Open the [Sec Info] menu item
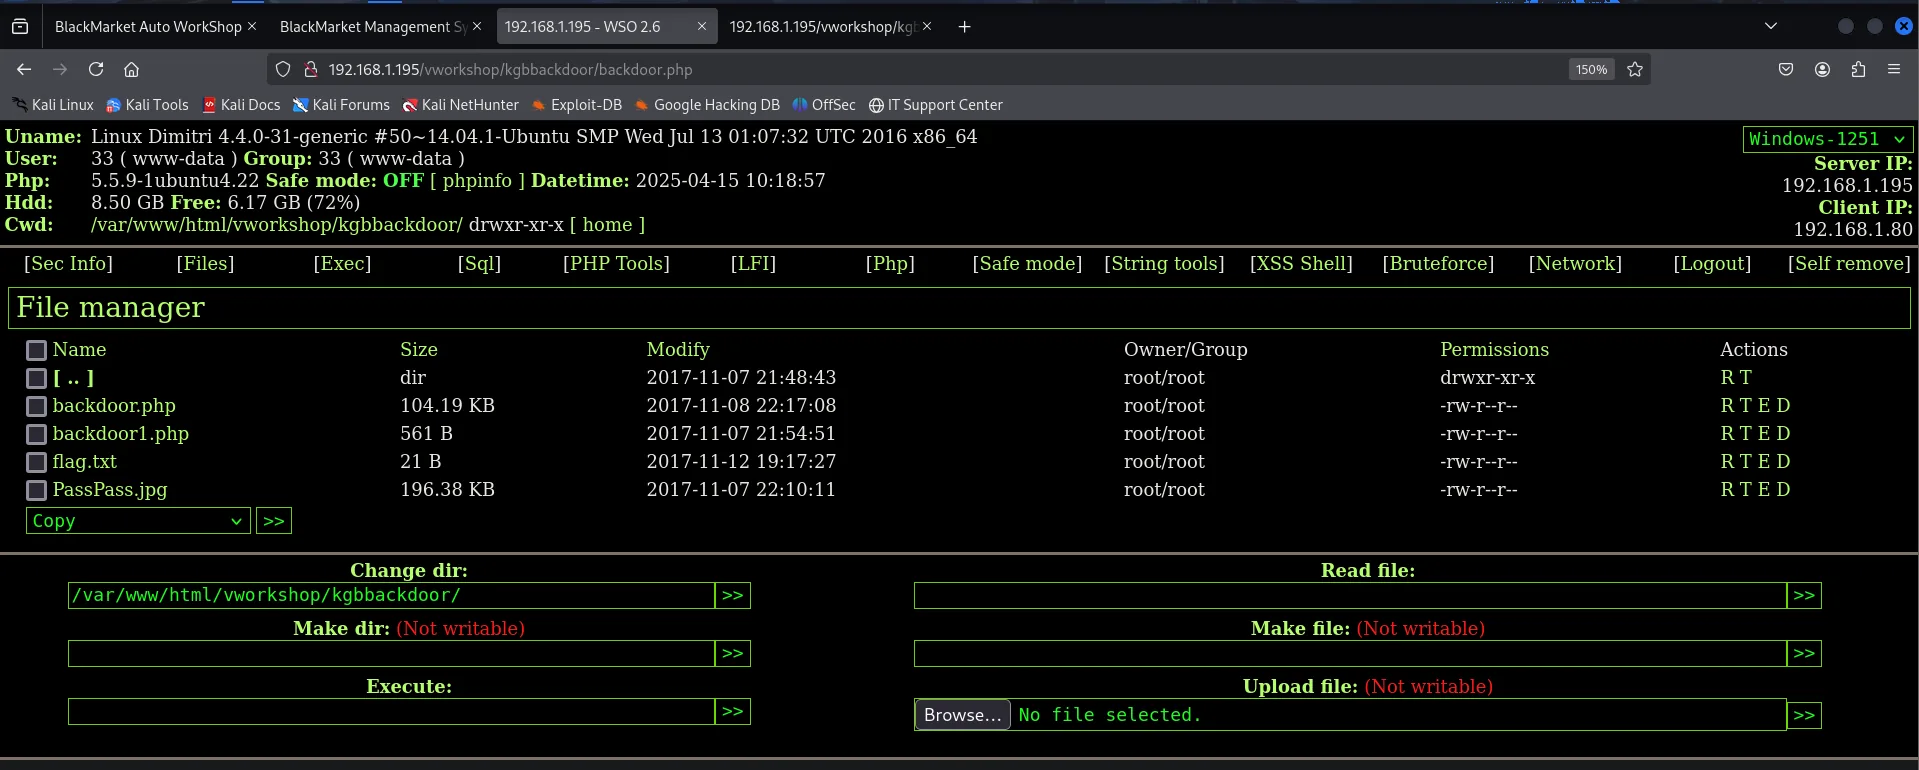 click(69, 263)
